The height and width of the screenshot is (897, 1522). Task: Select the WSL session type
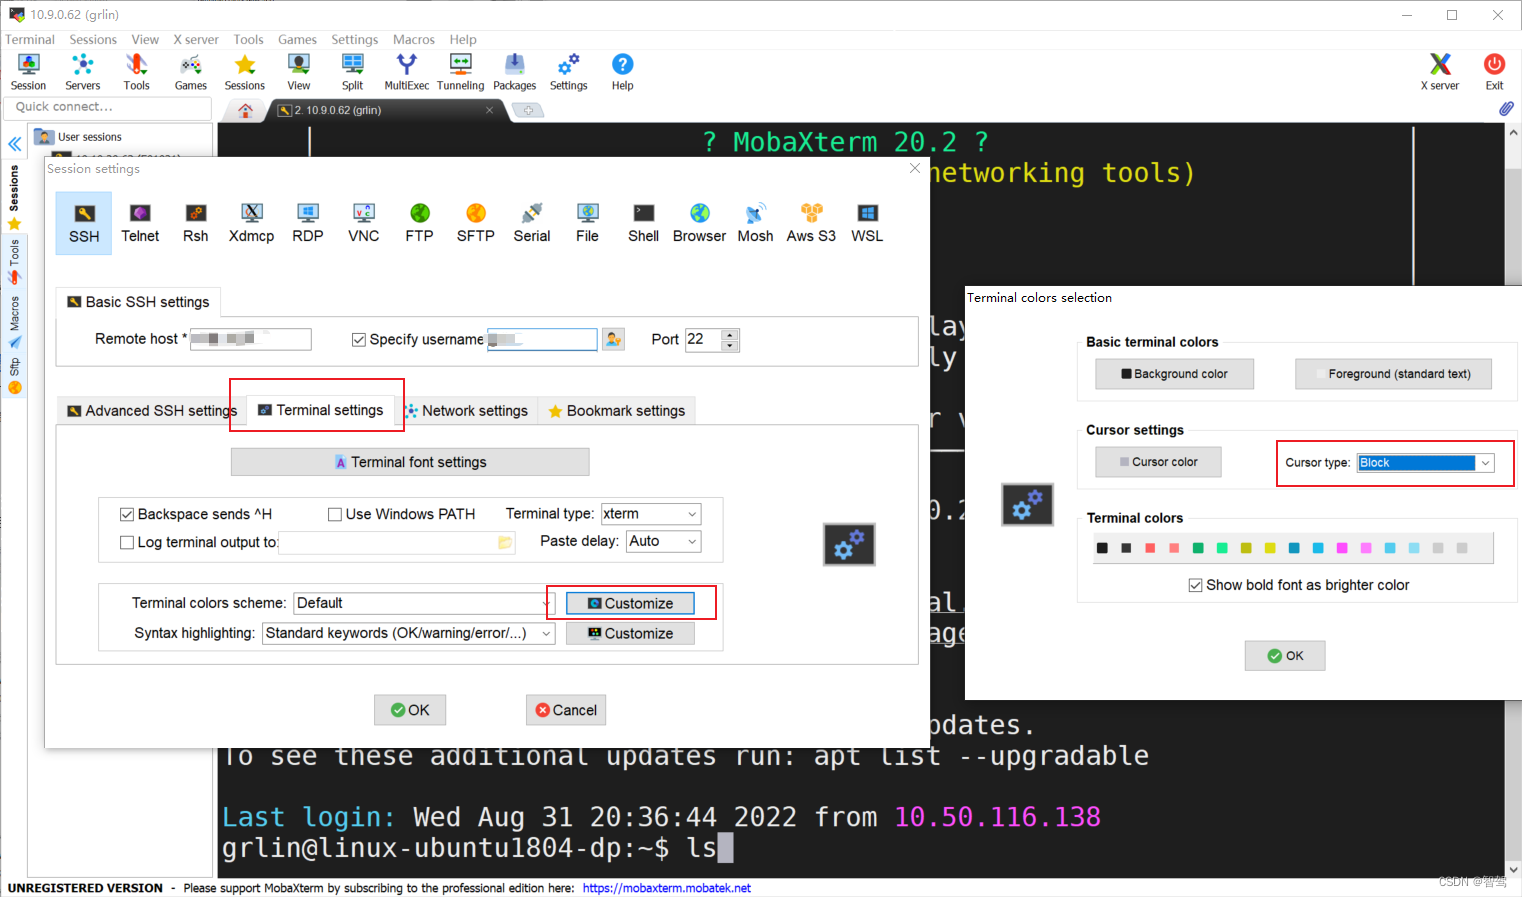pos(867,223)
